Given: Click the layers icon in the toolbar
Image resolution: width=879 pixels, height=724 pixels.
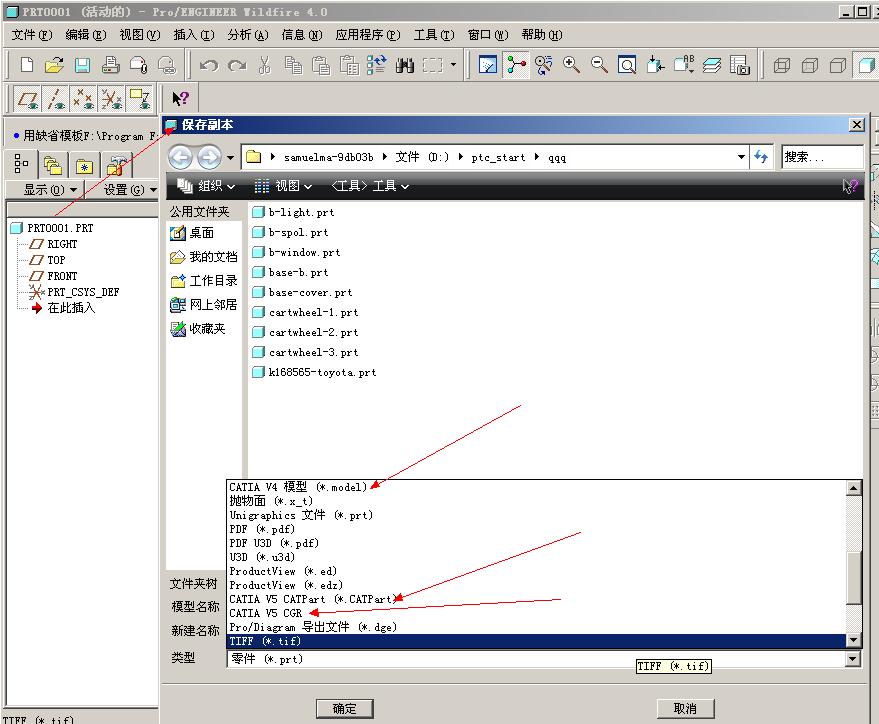Looking at the screenshot, I should (711, 65).
